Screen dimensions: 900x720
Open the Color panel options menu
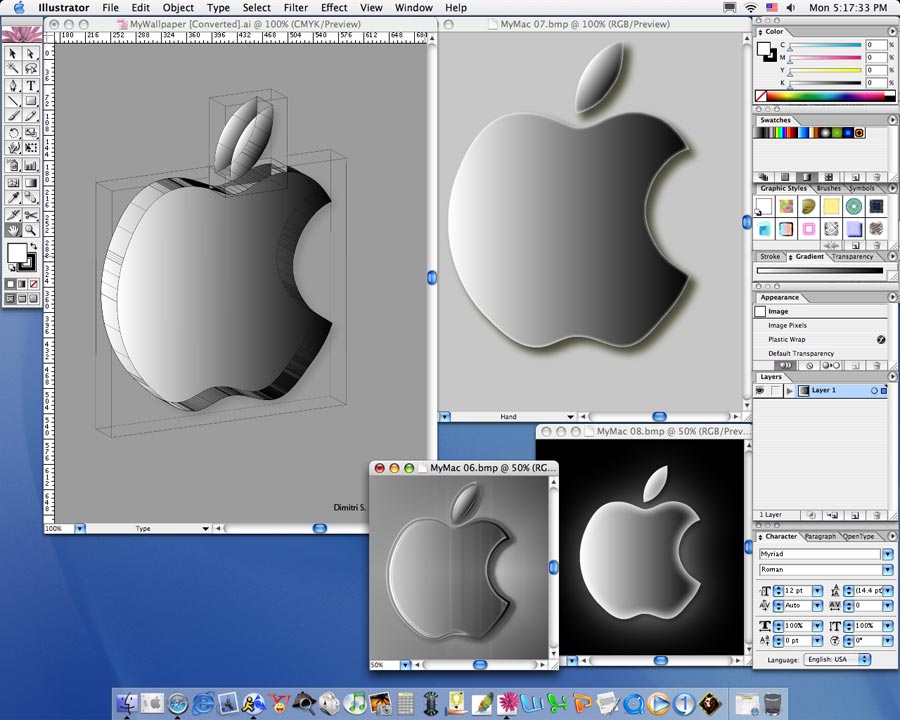tap(893, 32)
